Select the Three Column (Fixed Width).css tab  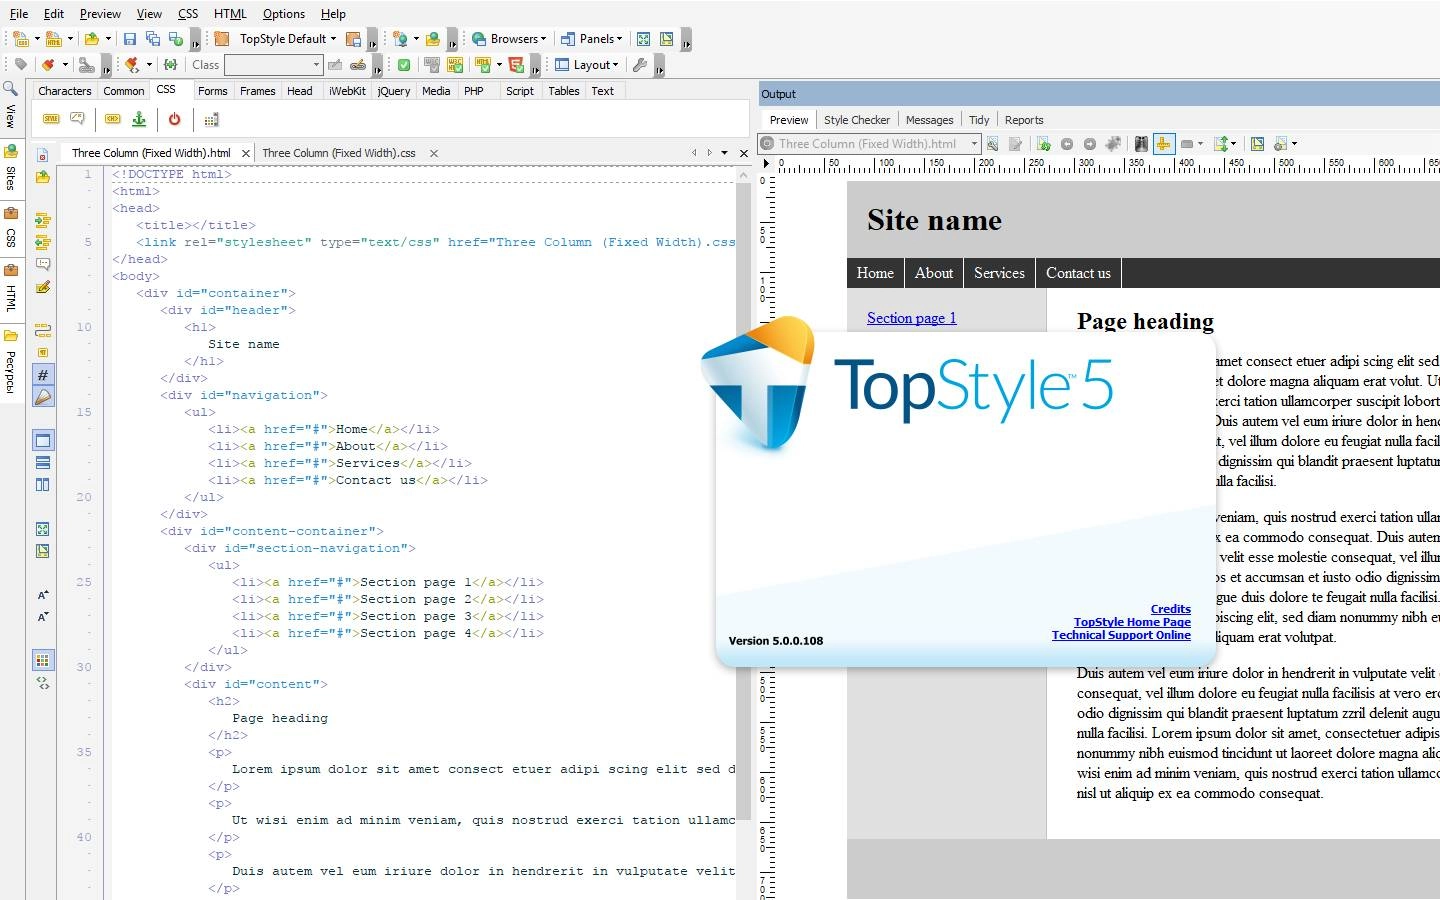(339, 153)
